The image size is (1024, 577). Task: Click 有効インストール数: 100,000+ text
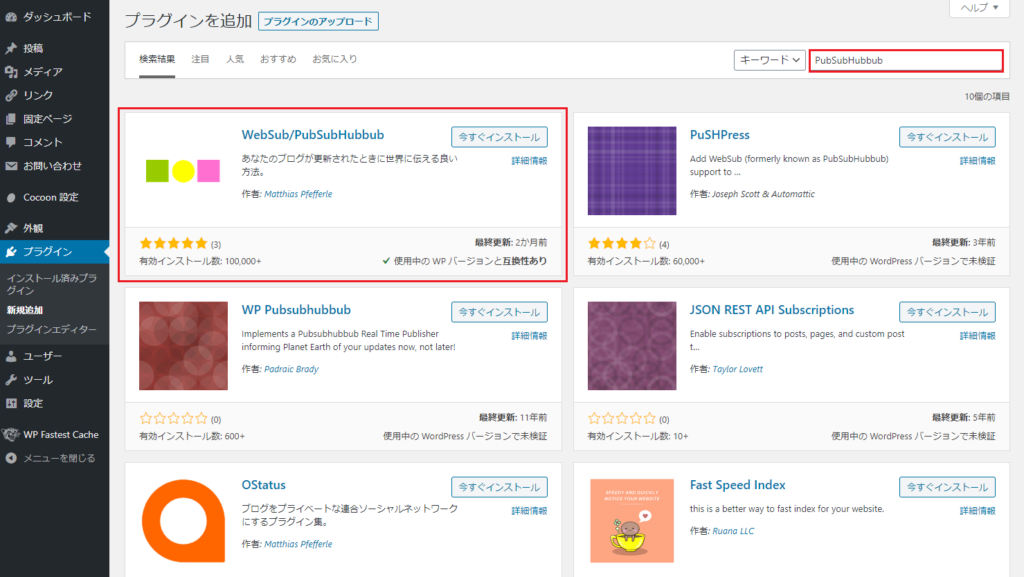[200, 261]
